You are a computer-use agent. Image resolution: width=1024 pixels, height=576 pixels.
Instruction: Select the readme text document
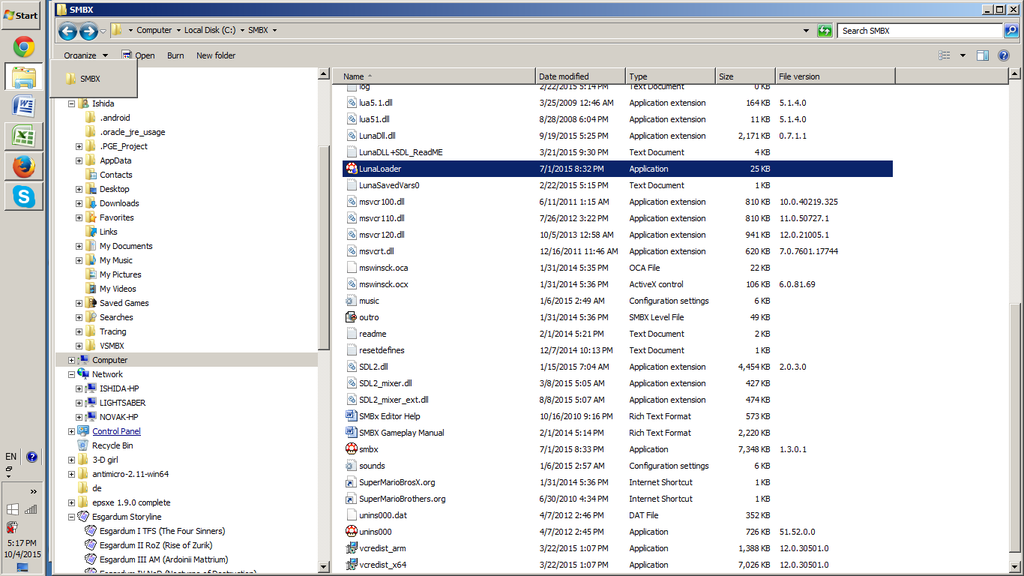(x=372, y=334)
